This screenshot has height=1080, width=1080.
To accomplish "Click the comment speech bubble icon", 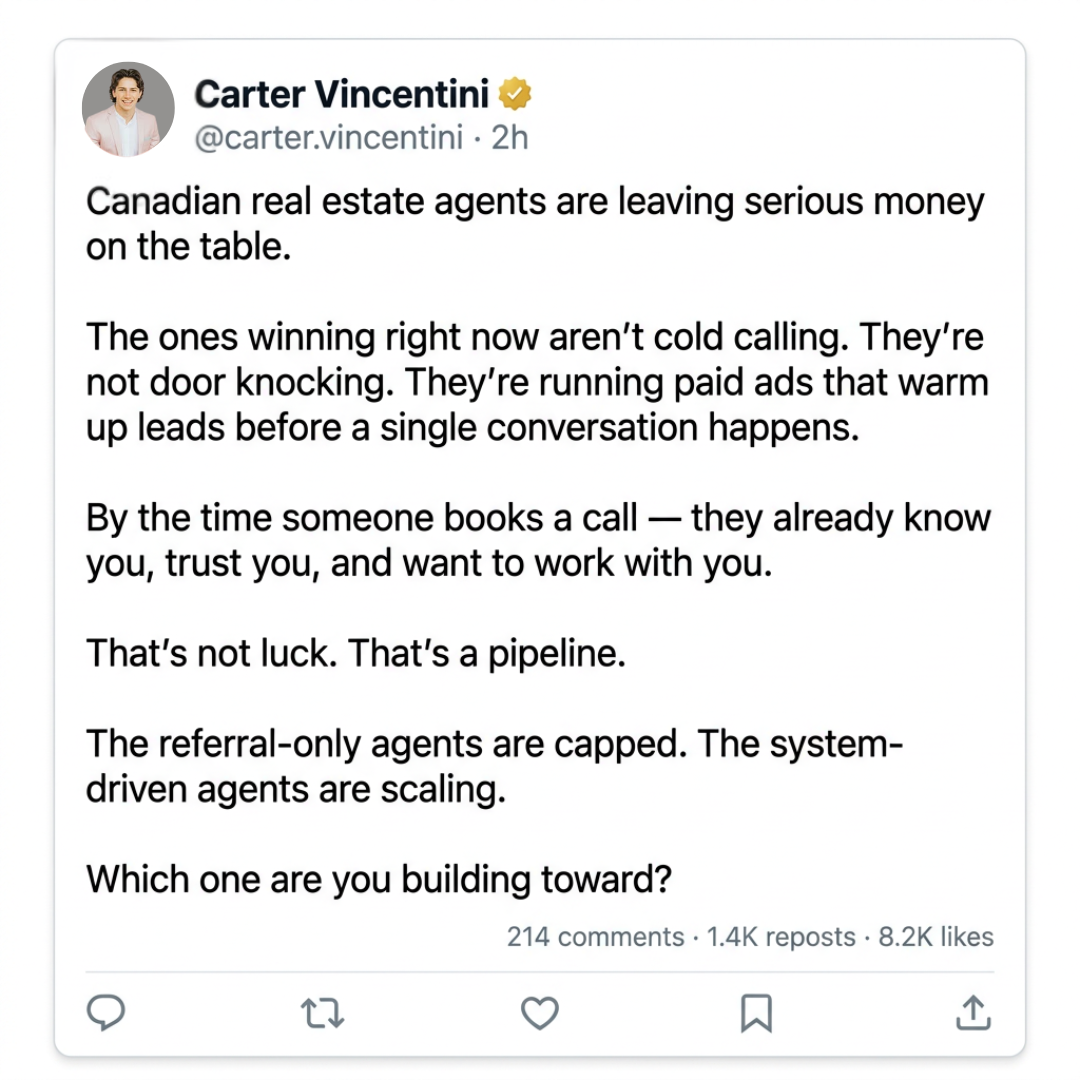I will click(x=105, y=1012).
